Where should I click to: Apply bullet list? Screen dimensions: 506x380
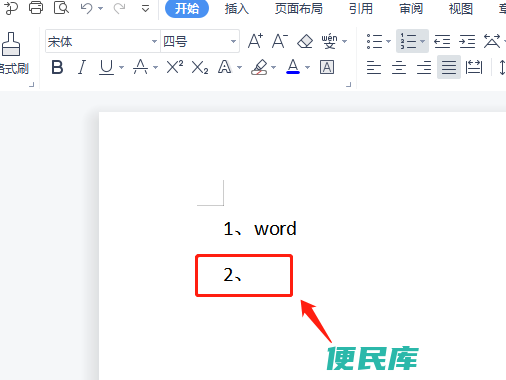[374, 42]
